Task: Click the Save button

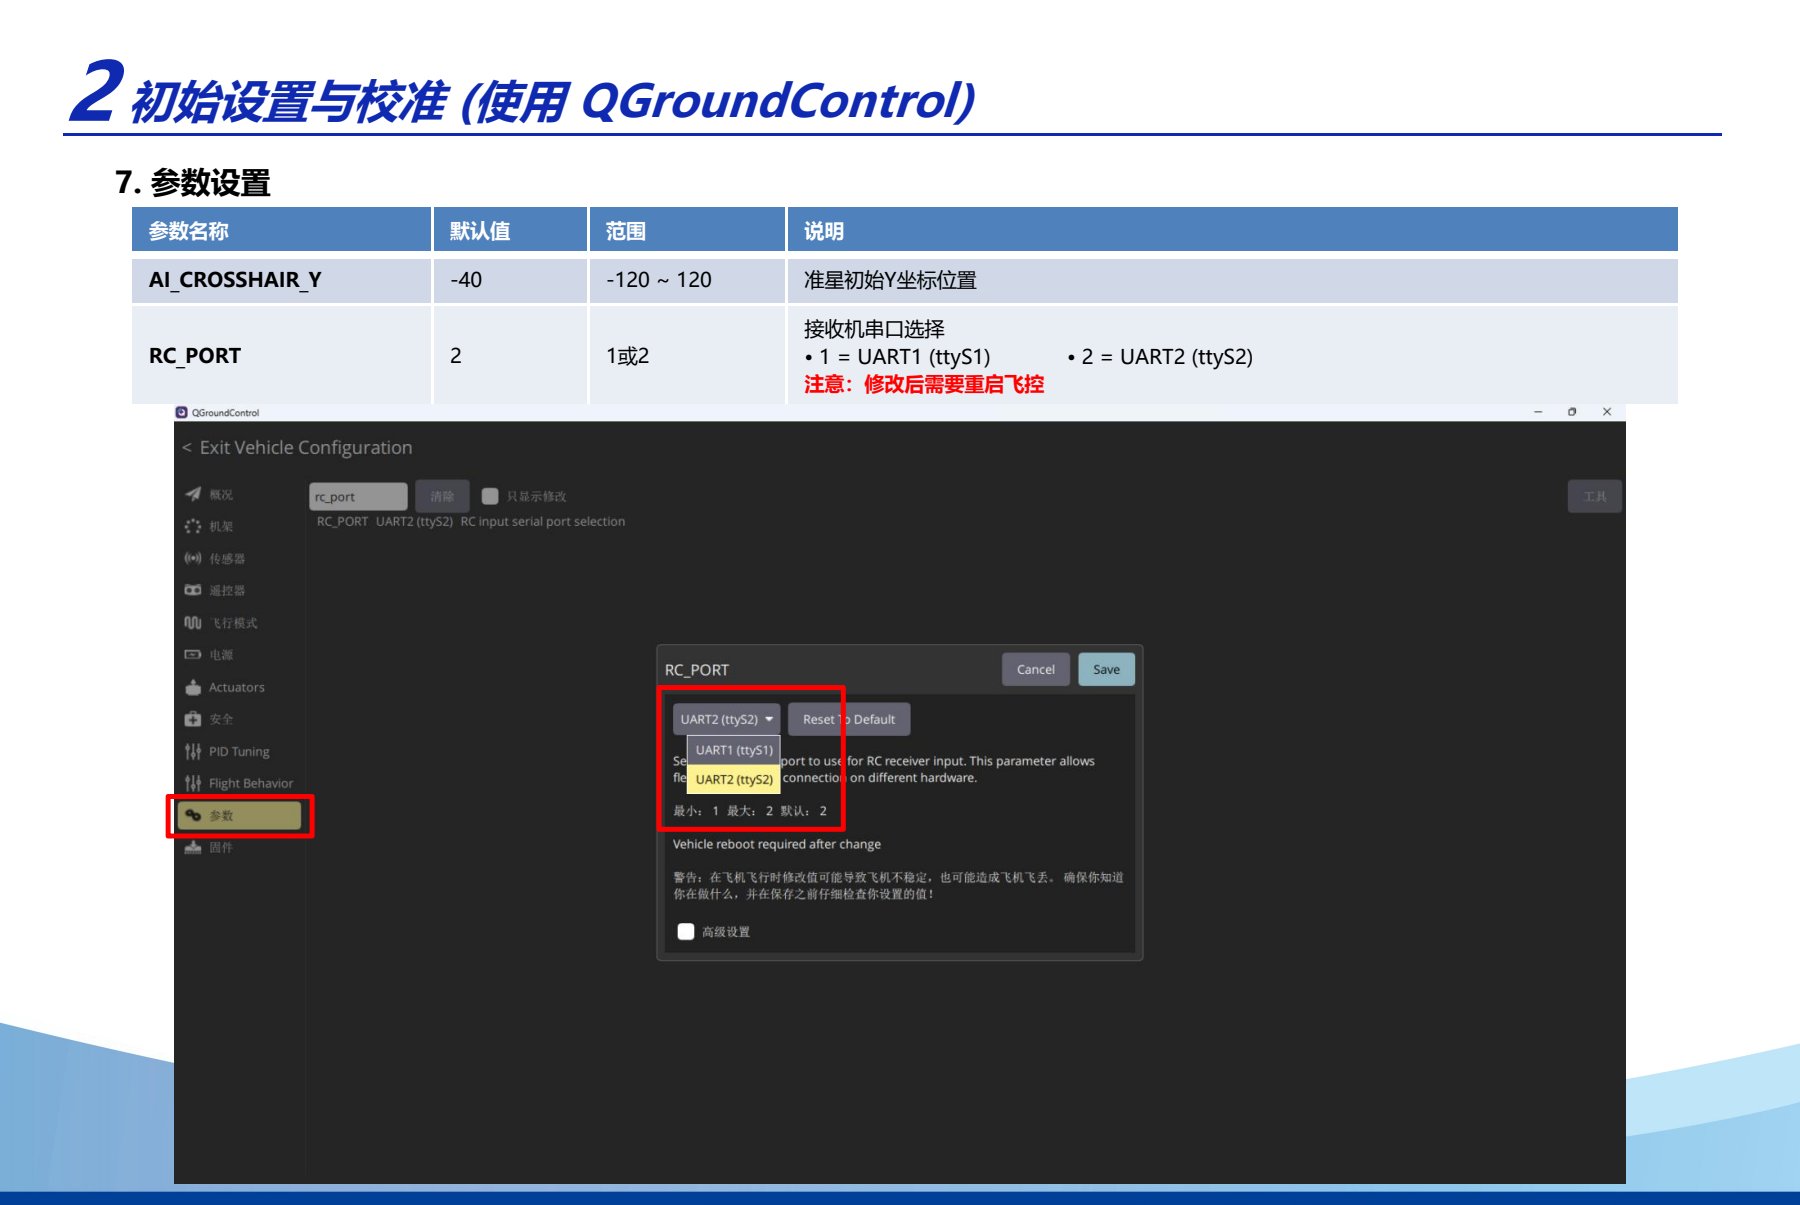Action: (x=1106, y=669)
